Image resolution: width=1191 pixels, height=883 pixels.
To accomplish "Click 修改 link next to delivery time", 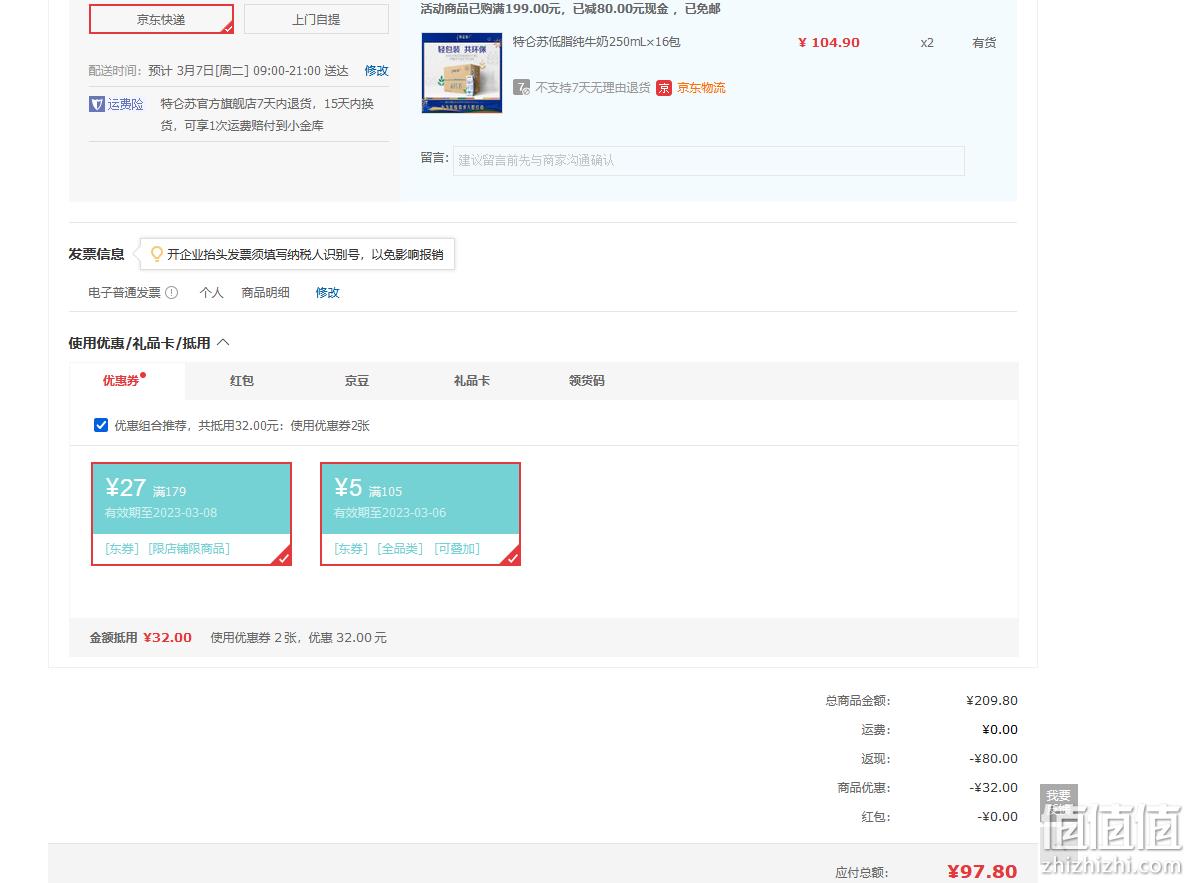I will 376,71.
